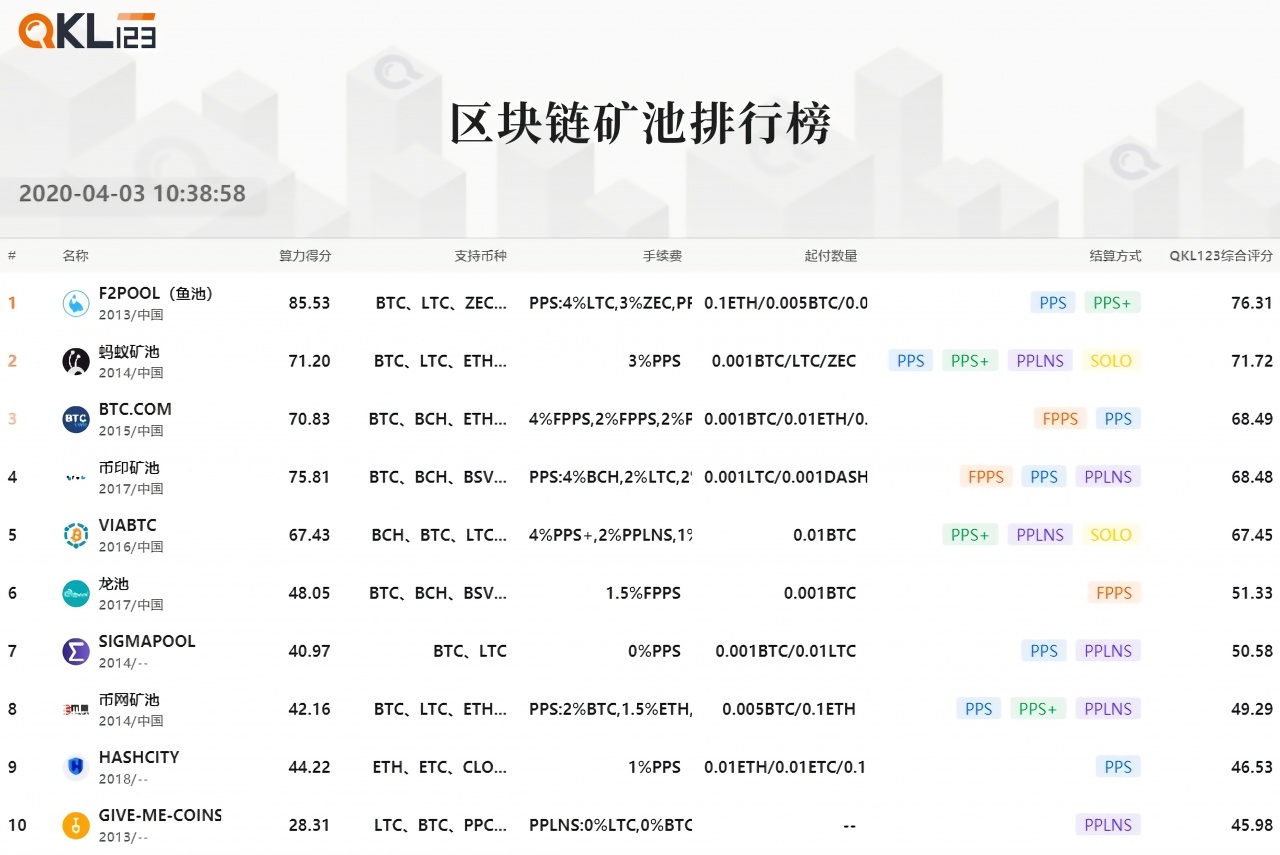The height and width of the screenshot is (855, 1280).
Task: Select the HASHCITY name text
Action: coord(139,757)
